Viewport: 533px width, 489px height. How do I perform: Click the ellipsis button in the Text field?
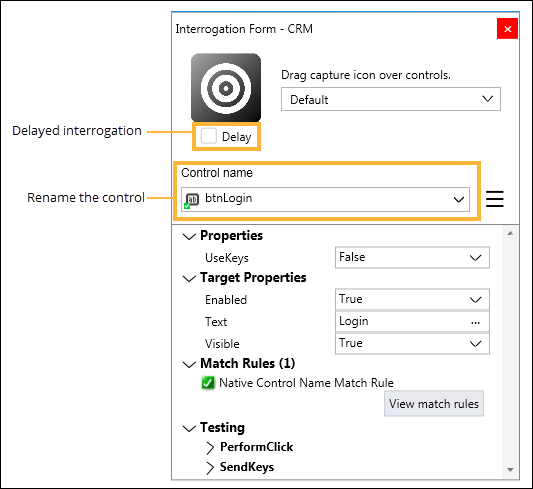475,322
